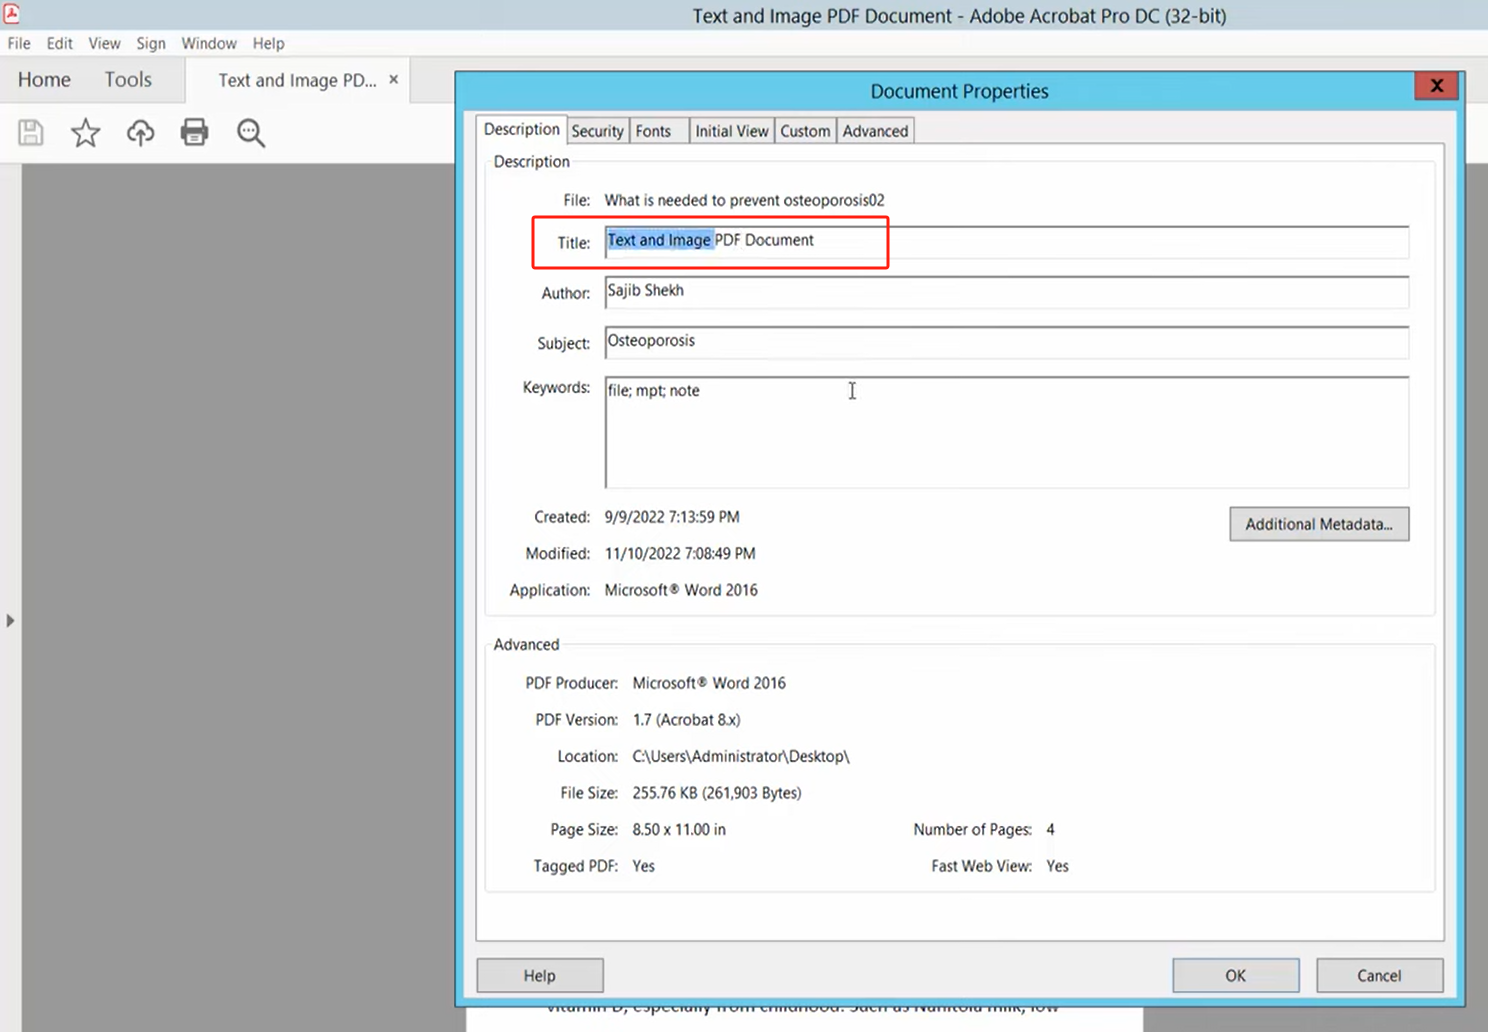
Task: Open the Sign menu
Action: [151, 43]
